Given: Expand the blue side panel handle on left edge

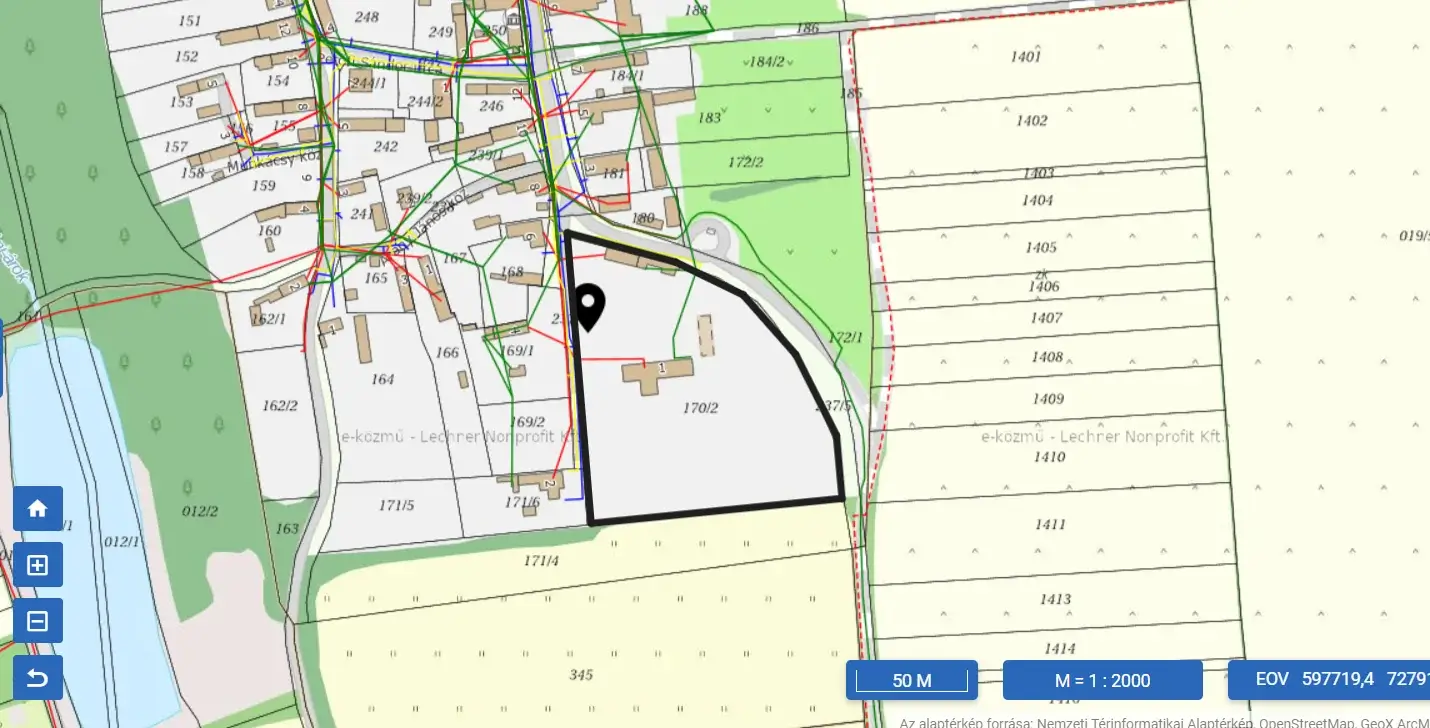Looking at the screenshot, I should 2,358.
